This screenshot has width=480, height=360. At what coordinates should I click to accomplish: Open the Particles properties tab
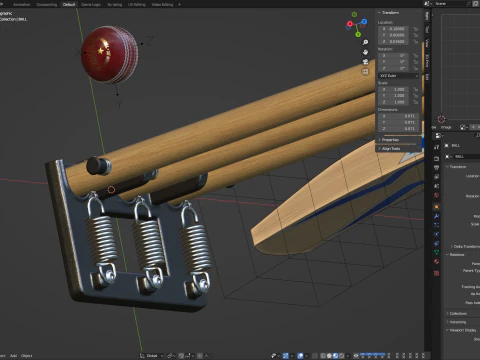pos(436,225)
